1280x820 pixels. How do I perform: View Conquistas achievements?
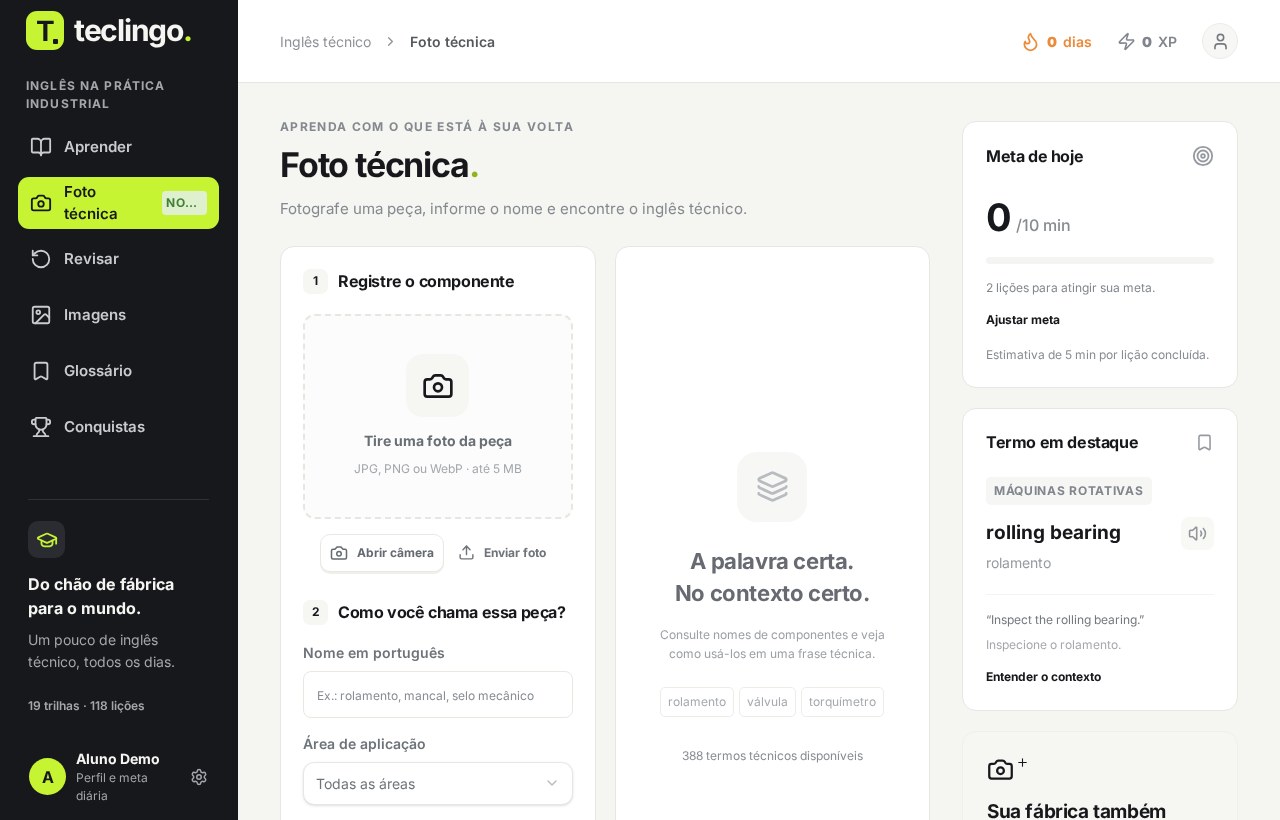pos(118,427)
